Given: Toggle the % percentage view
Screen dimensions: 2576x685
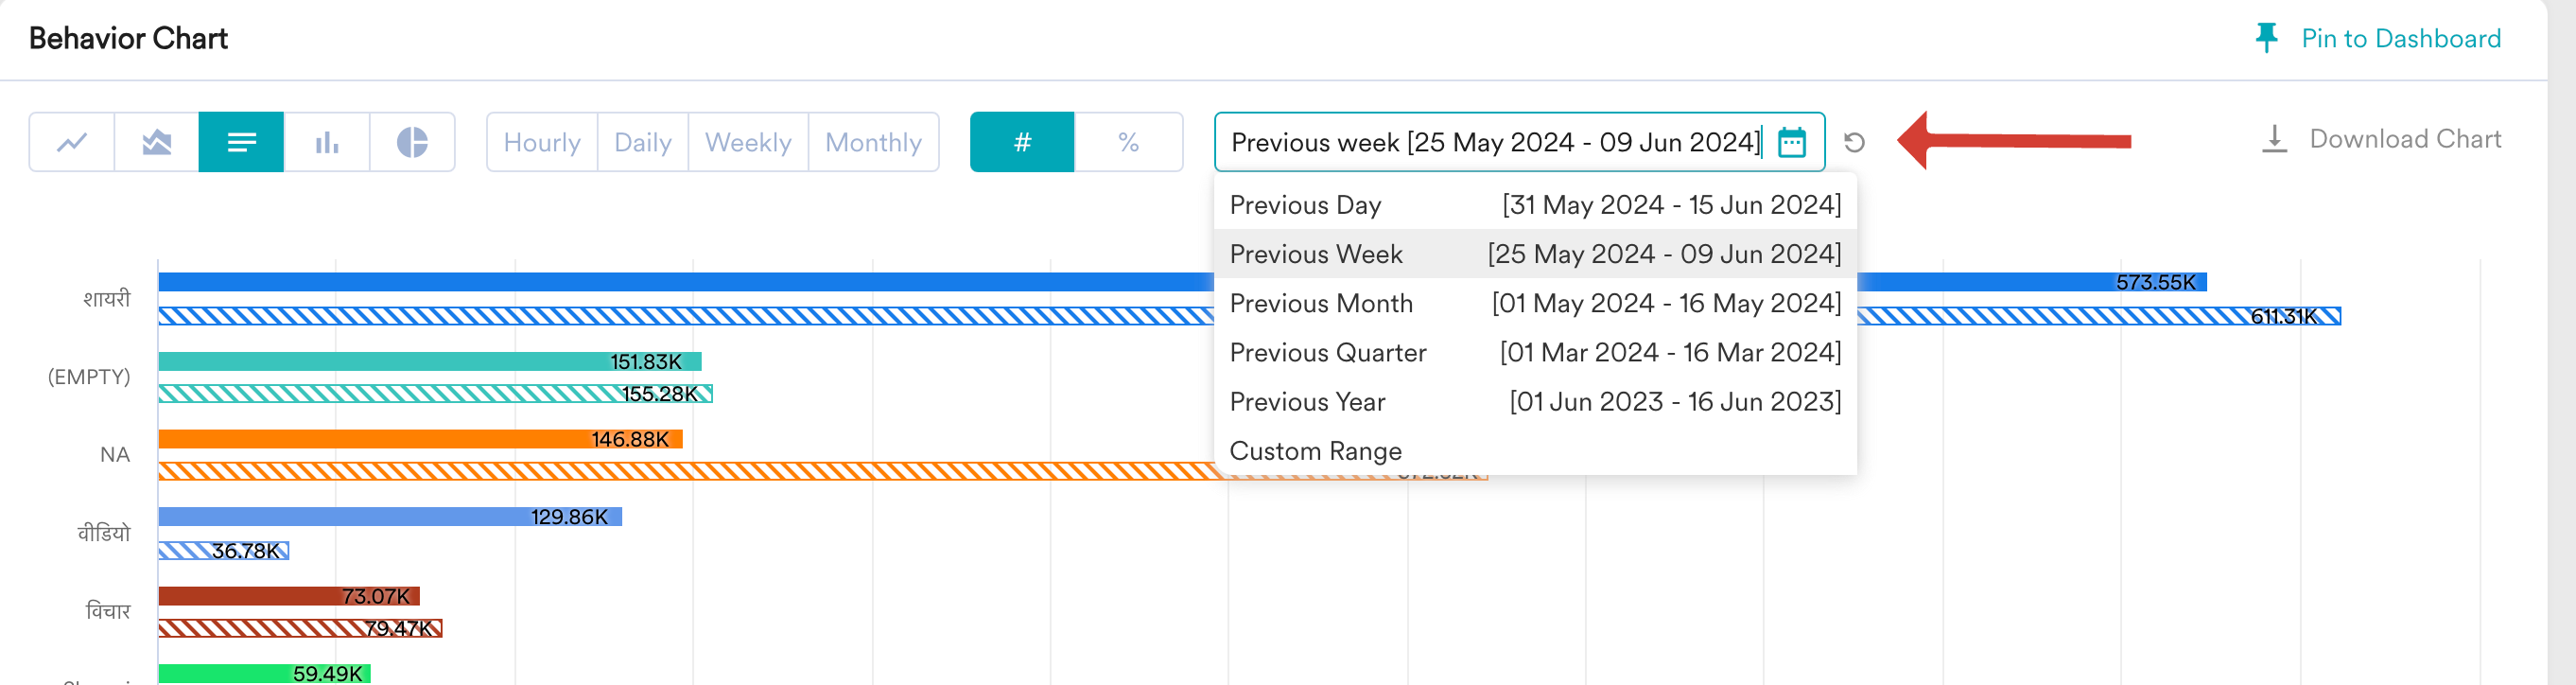Looking at the screenshot, I should click(1128, 142).
